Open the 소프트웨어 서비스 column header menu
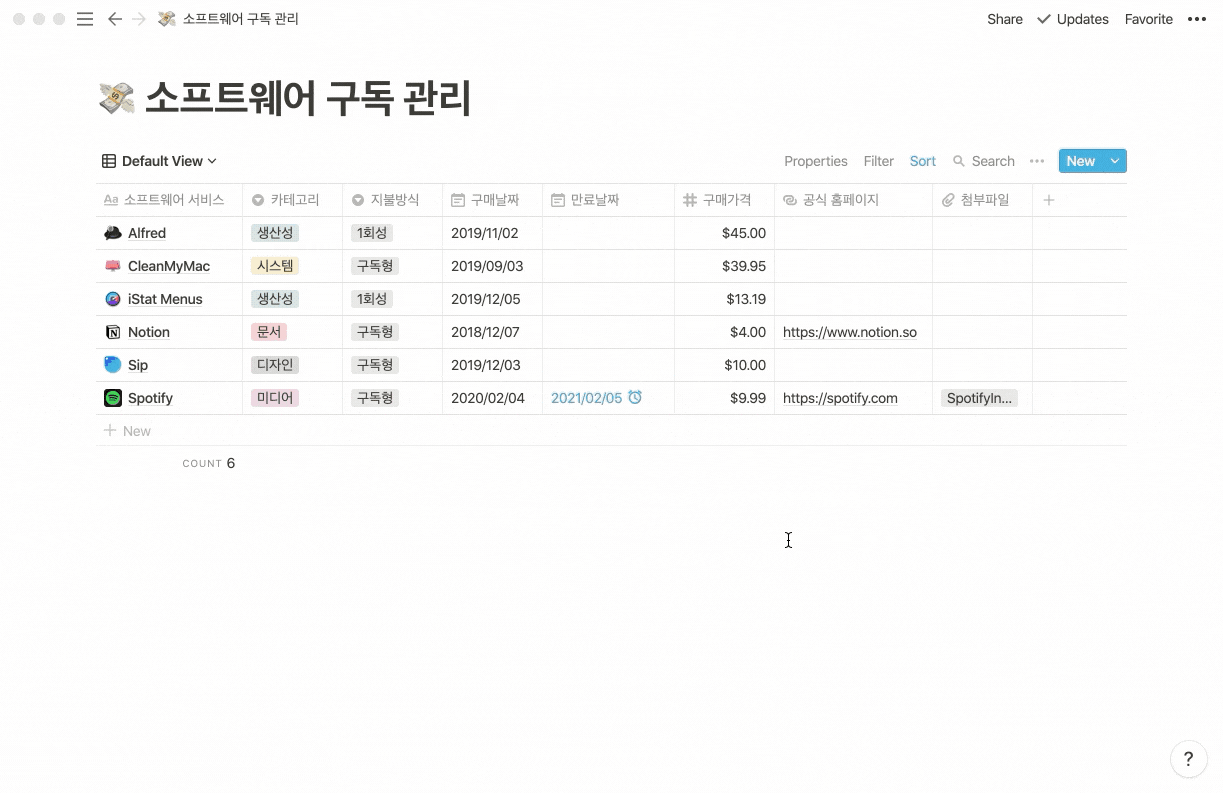Screen dimensions: 1223x793 (x=170, y=200)
